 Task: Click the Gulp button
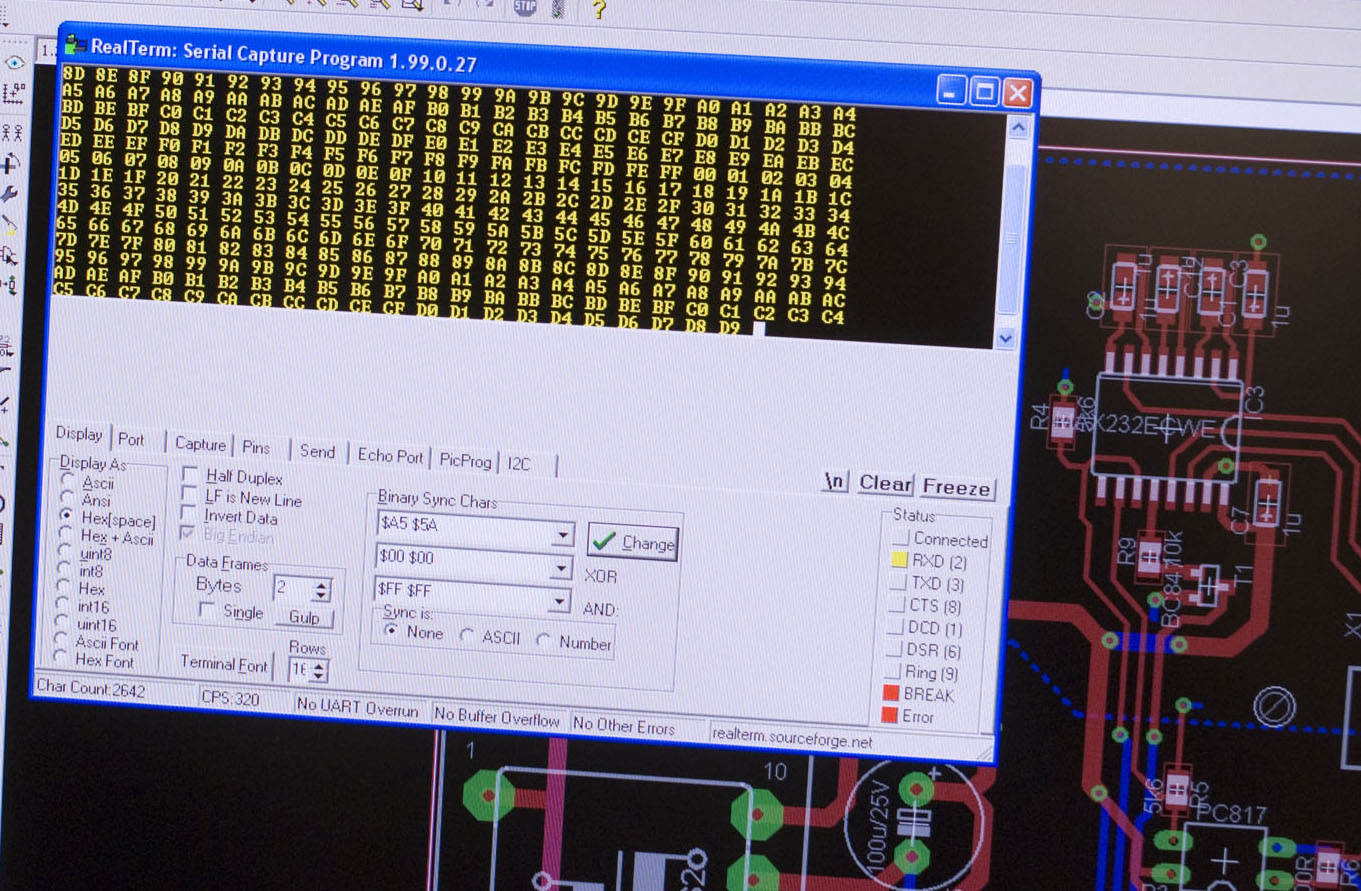304,617
